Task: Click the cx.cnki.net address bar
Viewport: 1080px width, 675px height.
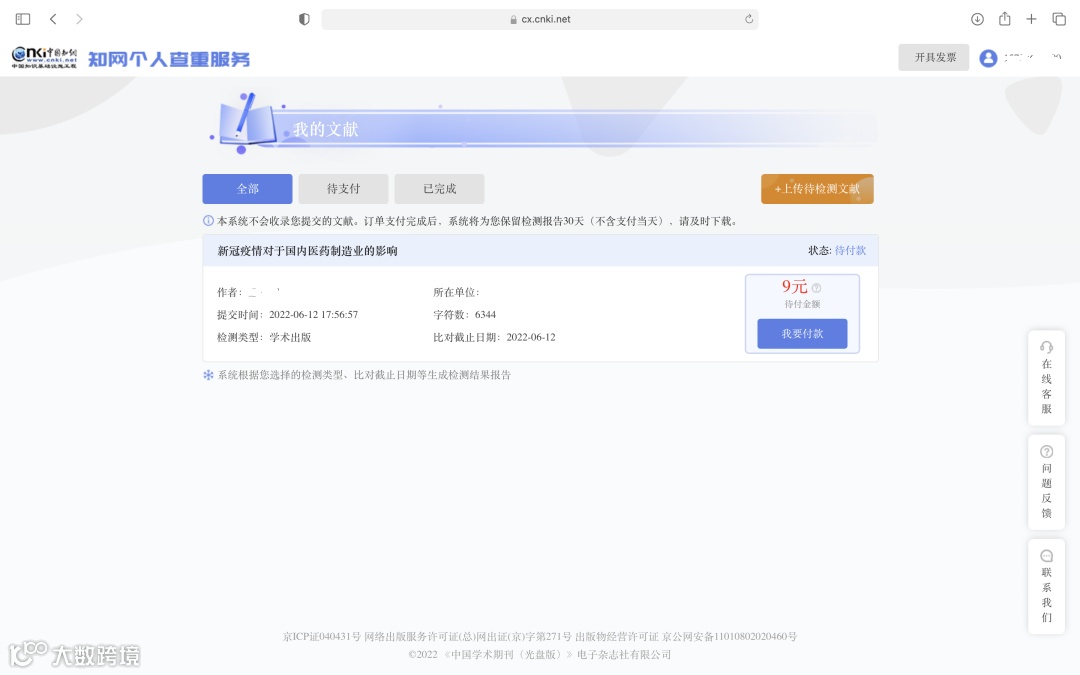Action: point(540,19)
